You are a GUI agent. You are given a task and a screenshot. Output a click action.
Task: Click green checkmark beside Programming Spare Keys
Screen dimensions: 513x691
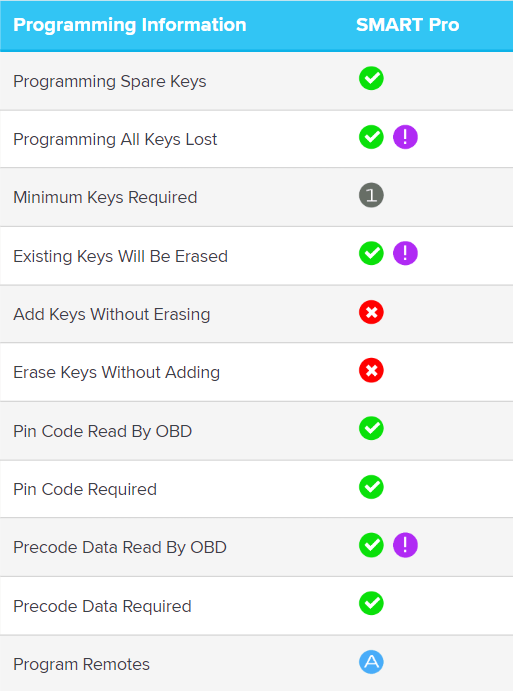[x=371, y=78]
